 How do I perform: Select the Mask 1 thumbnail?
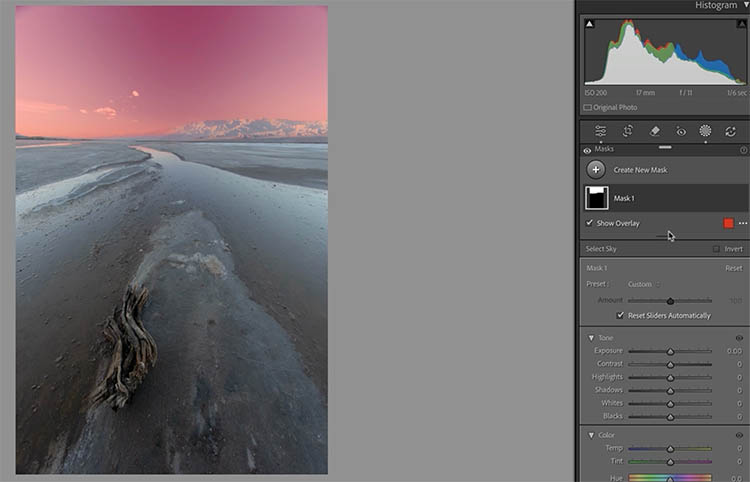(x=596, y=198)
